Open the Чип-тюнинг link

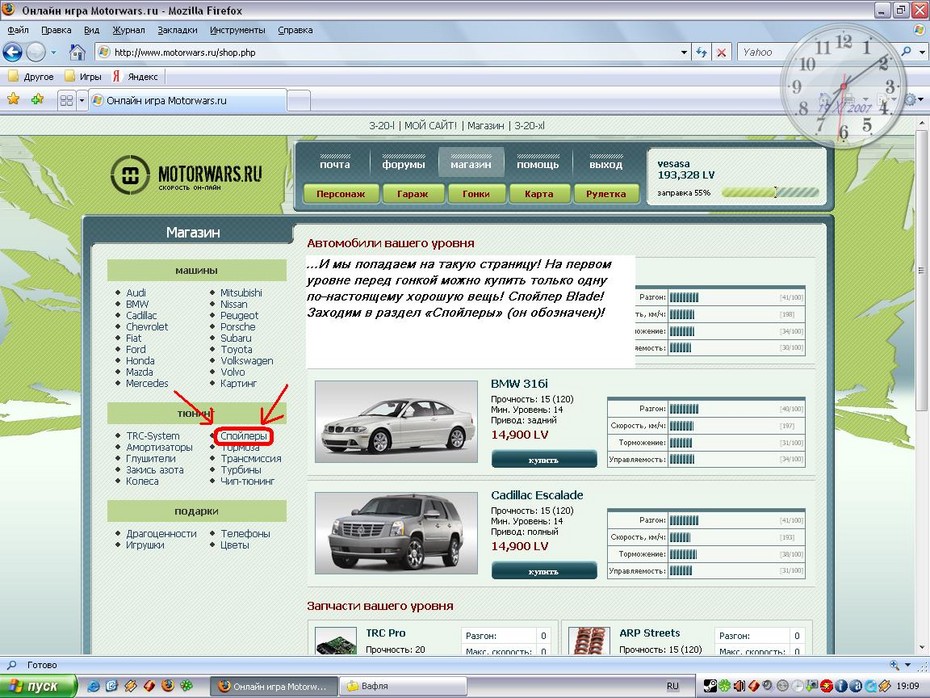[247, 481]
